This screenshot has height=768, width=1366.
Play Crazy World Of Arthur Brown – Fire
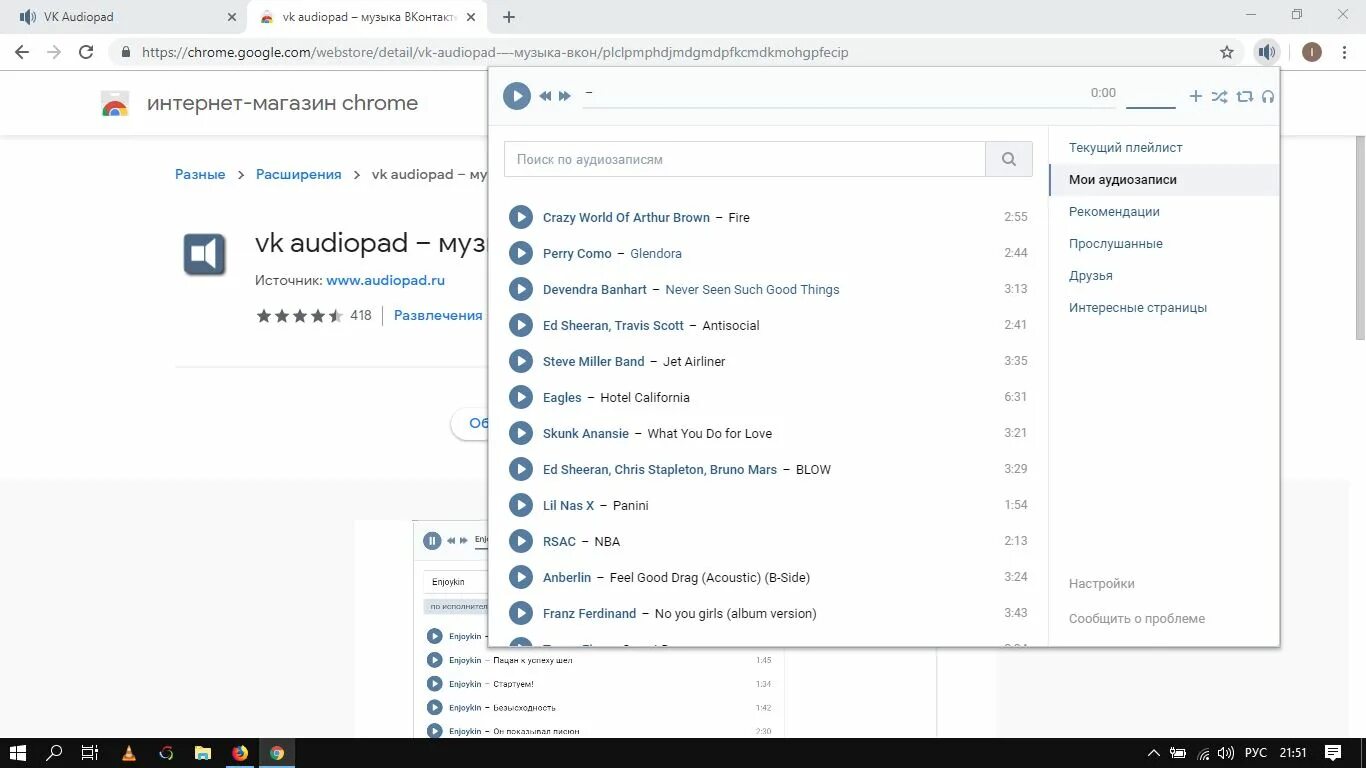click(520, 217)
